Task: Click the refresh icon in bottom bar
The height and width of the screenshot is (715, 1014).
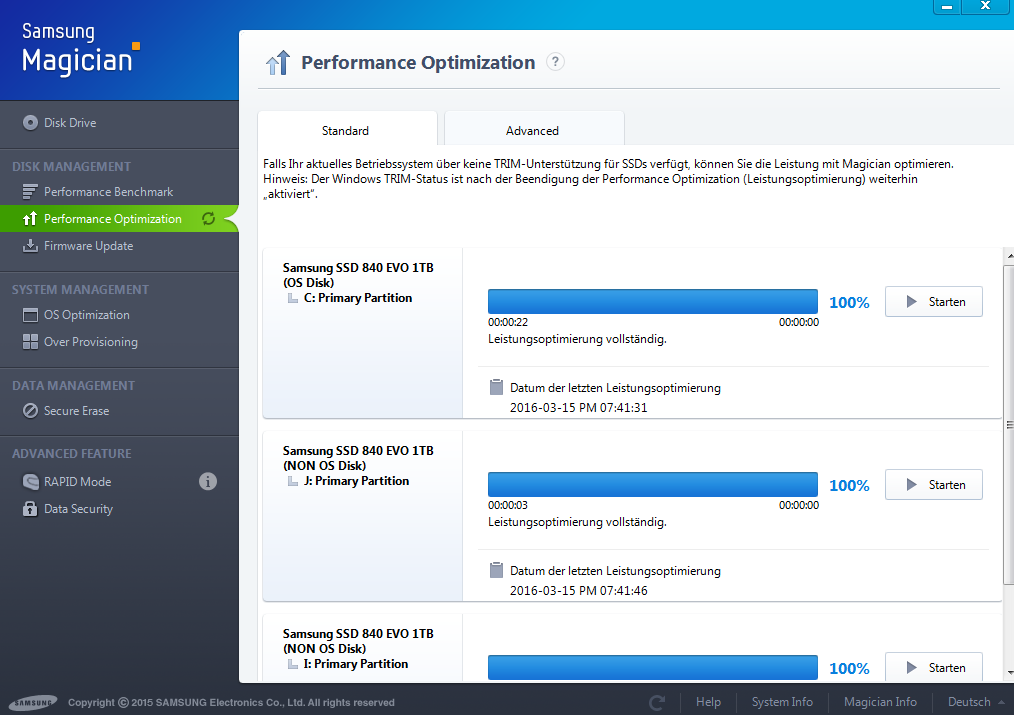Action: click(x=657, y=702)
